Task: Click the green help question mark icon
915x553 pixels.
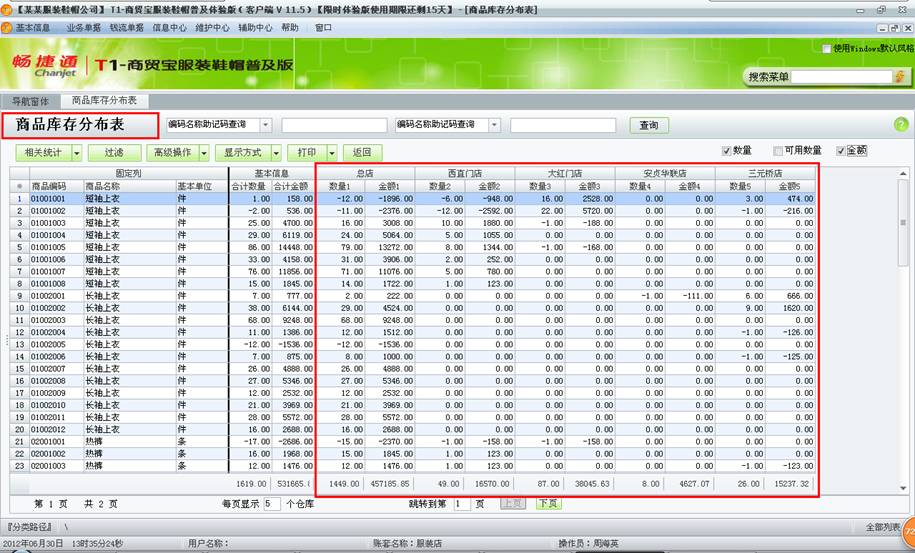Action: coord(900,124)
